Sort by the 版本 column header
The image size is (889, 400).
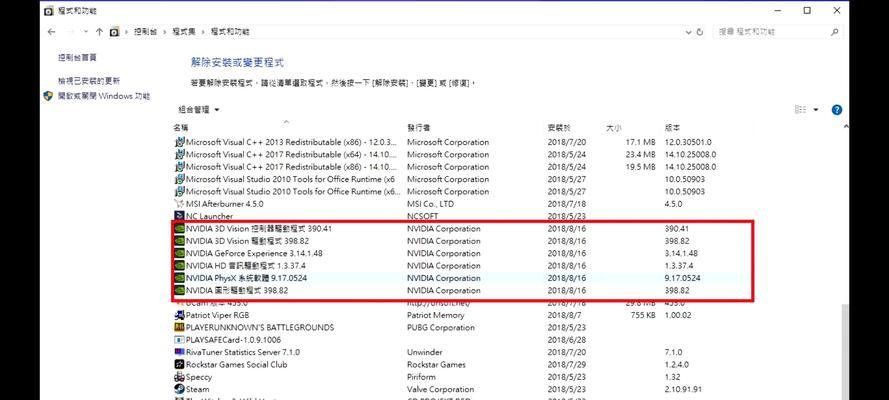pos(672,128)
